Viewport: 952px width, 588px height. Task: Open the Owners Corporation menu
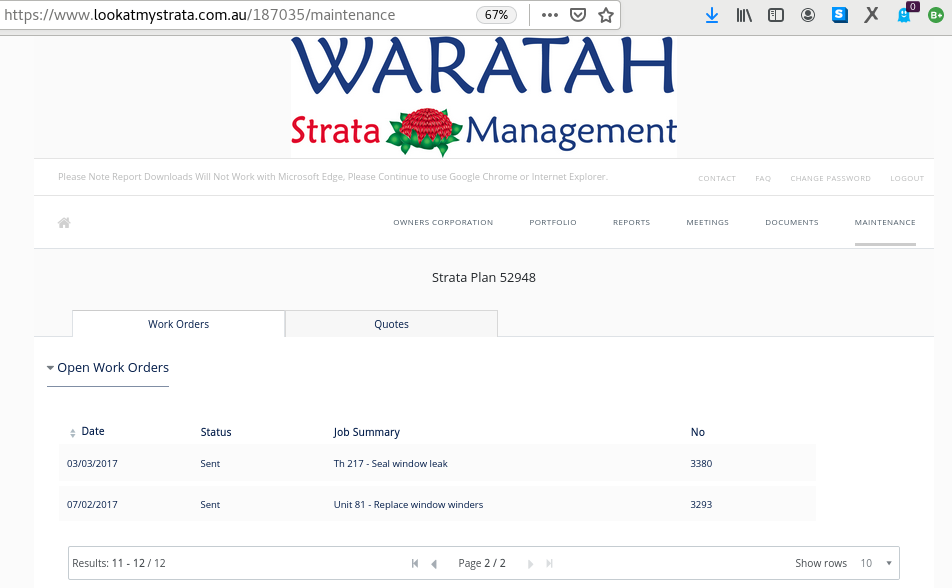click(x=443, y=222)
